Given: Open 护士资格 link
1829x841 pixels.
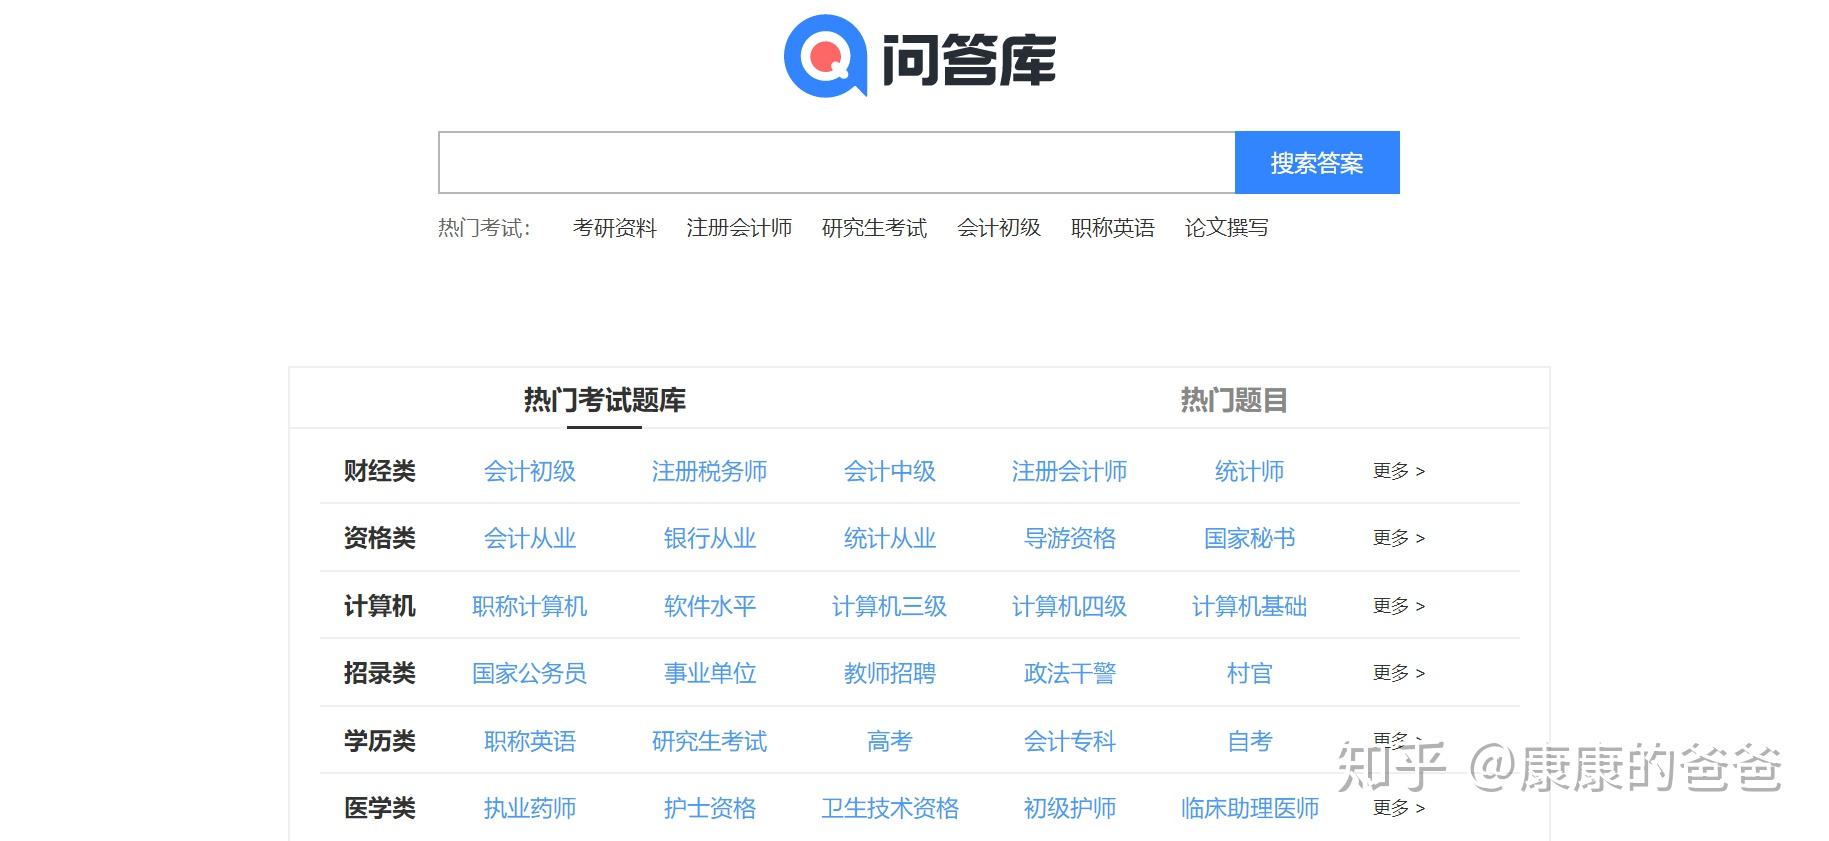Looking at the screenshot, I should click(710, 808).
